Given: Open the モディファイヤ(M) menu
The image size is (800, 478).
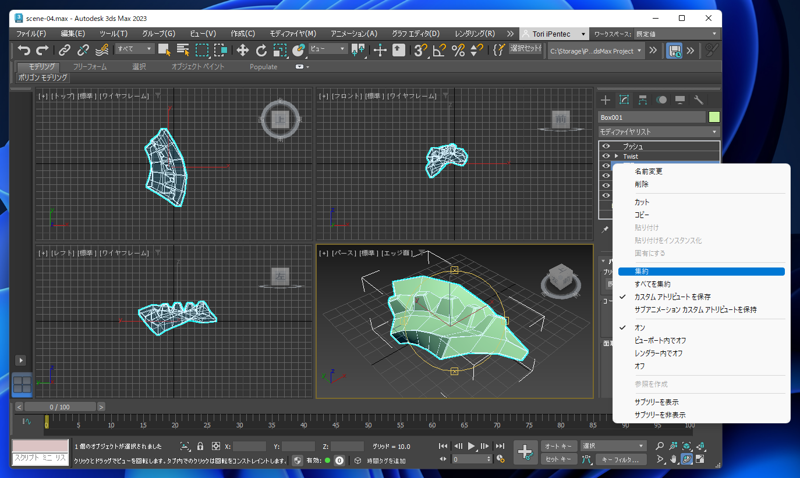Looking at the screenshot, I should [293, 34].
